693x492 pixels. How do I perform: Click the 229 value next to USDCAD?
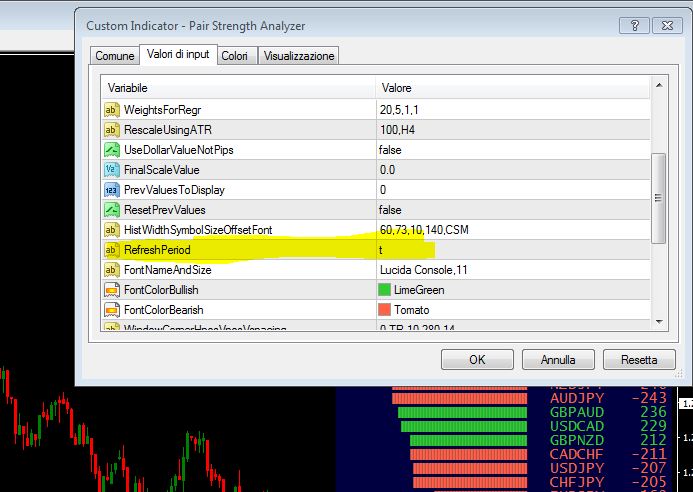coord(653,427)
